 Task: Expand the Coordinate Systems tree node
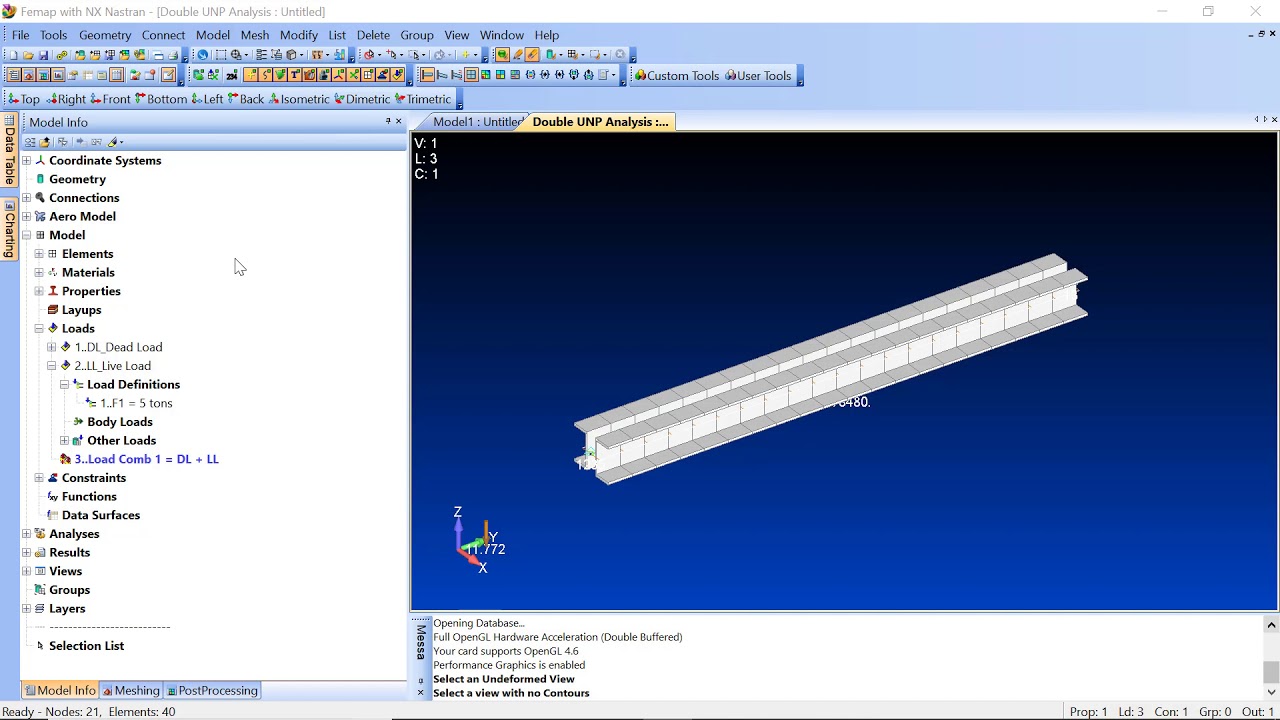pos(27,160)
